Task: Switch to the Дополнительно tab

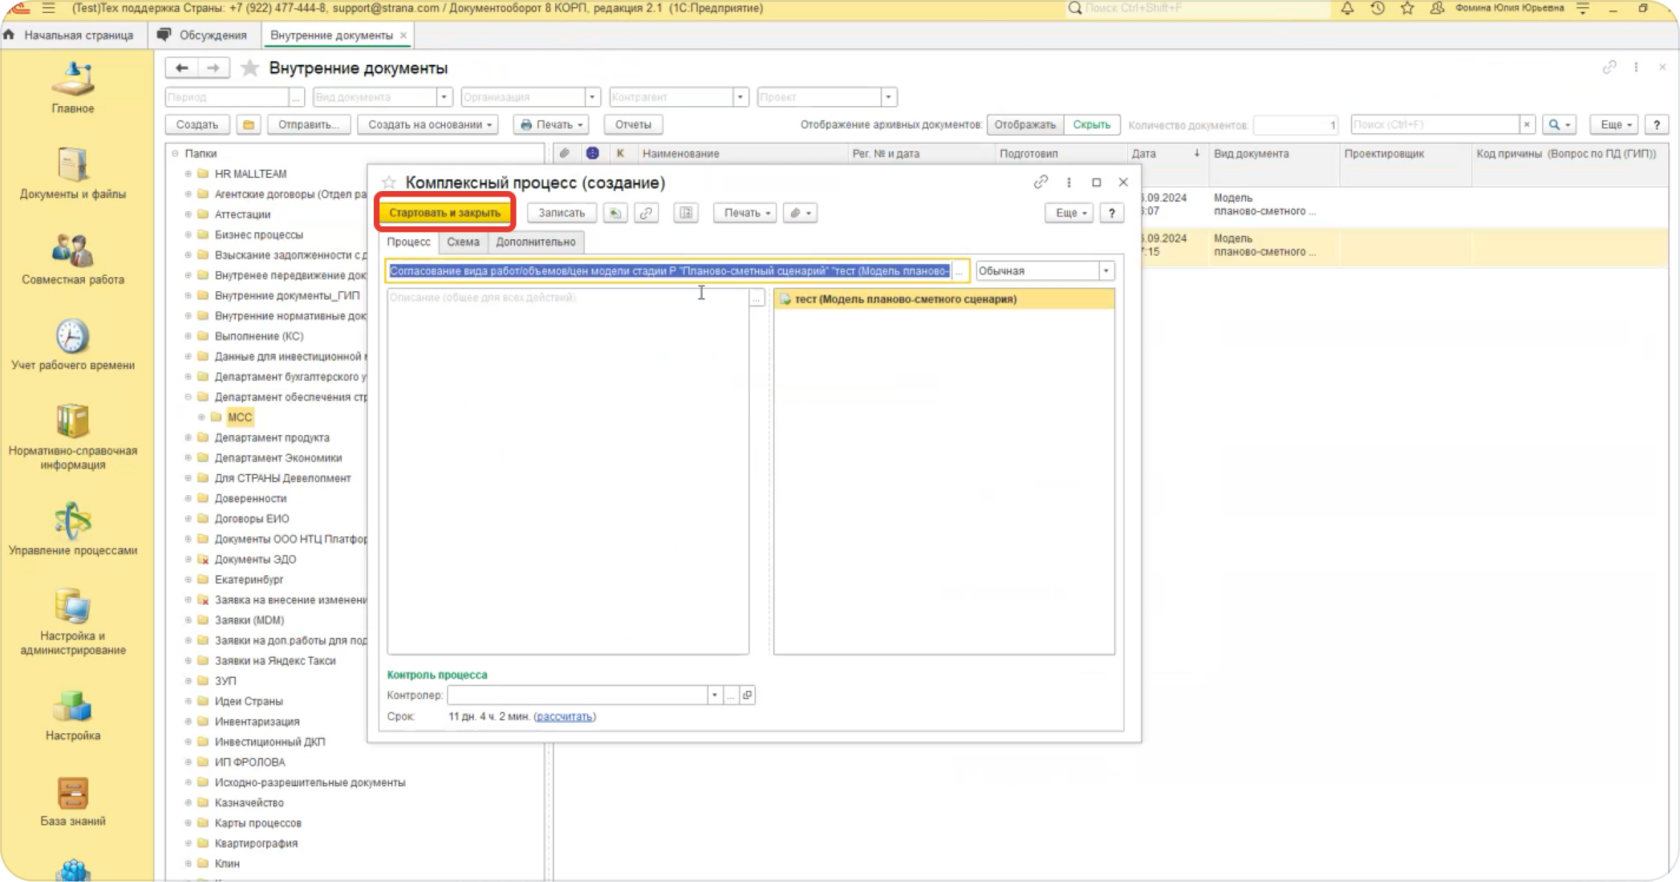Action: click(x=536, y=242)
